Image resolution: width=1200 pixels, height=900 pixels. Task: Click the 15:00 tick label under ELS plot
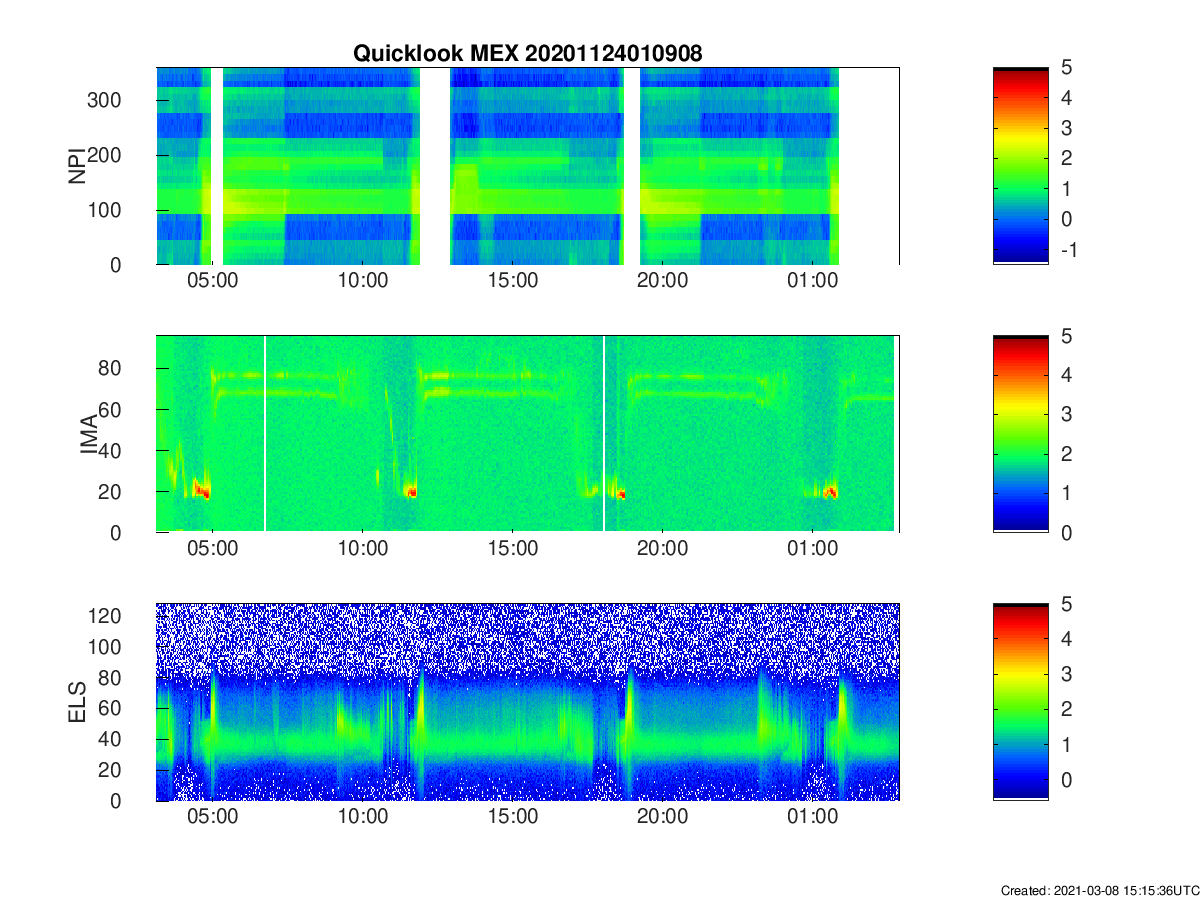click(513, 817)
